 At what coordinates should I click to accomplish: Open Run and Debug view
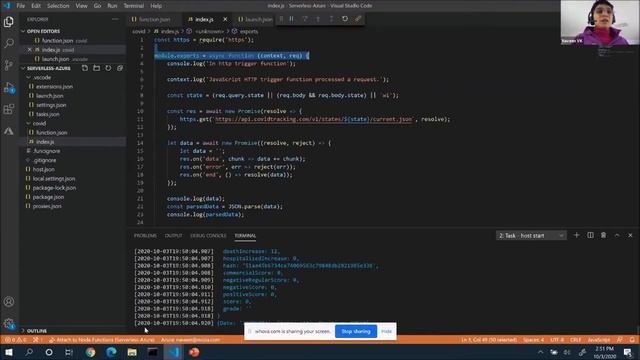pyautogui.click(x=9, y=87)
